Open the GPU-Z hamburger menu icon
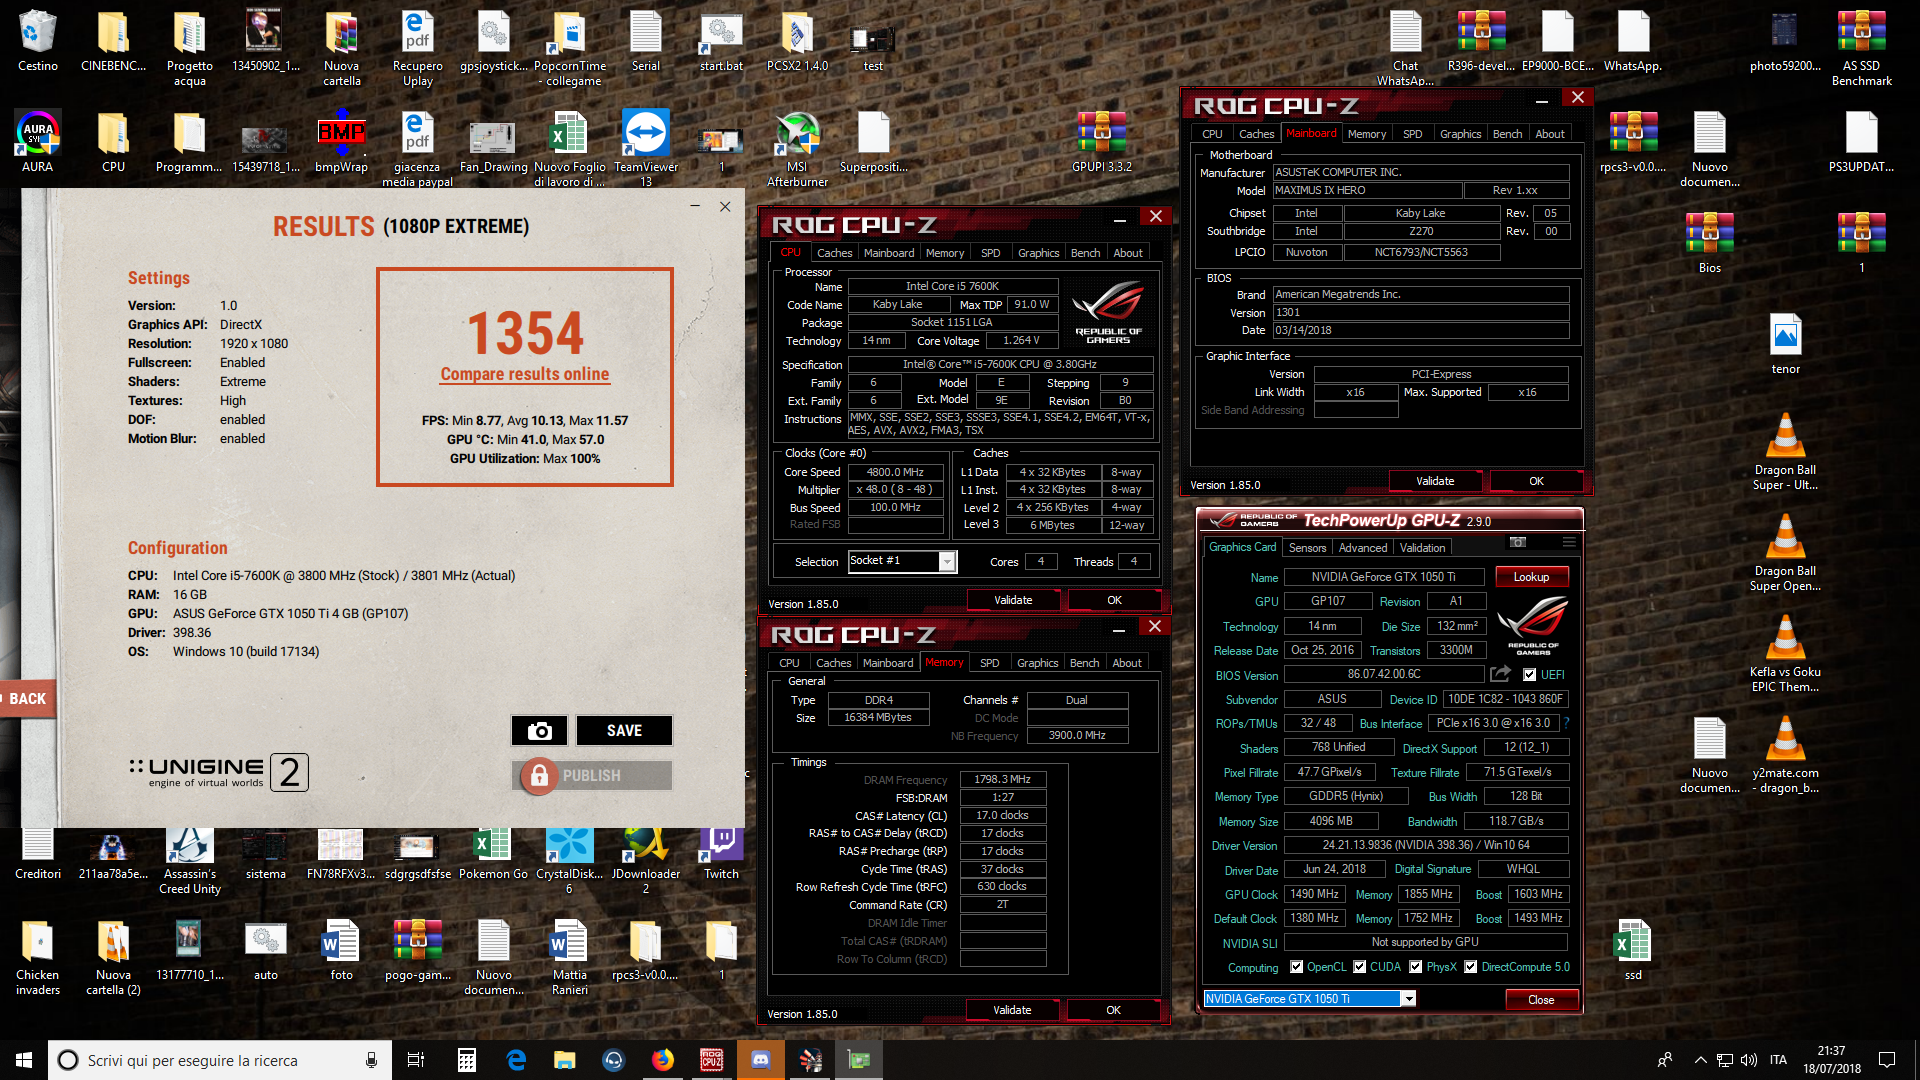This screenshot has width=1920, height=1080. (1569, 542)
